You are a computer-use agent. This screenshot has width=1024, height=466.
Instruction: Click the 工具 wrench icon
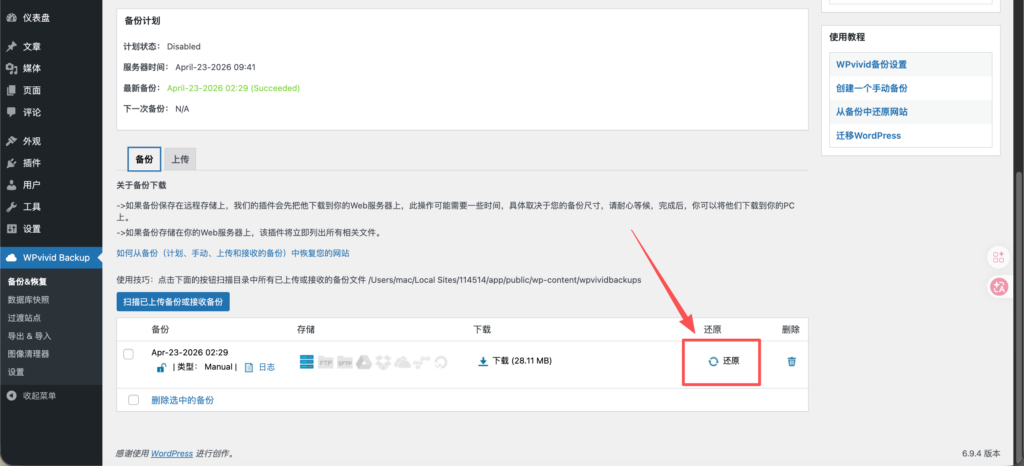pyautogui.click(x=11, y=207)
